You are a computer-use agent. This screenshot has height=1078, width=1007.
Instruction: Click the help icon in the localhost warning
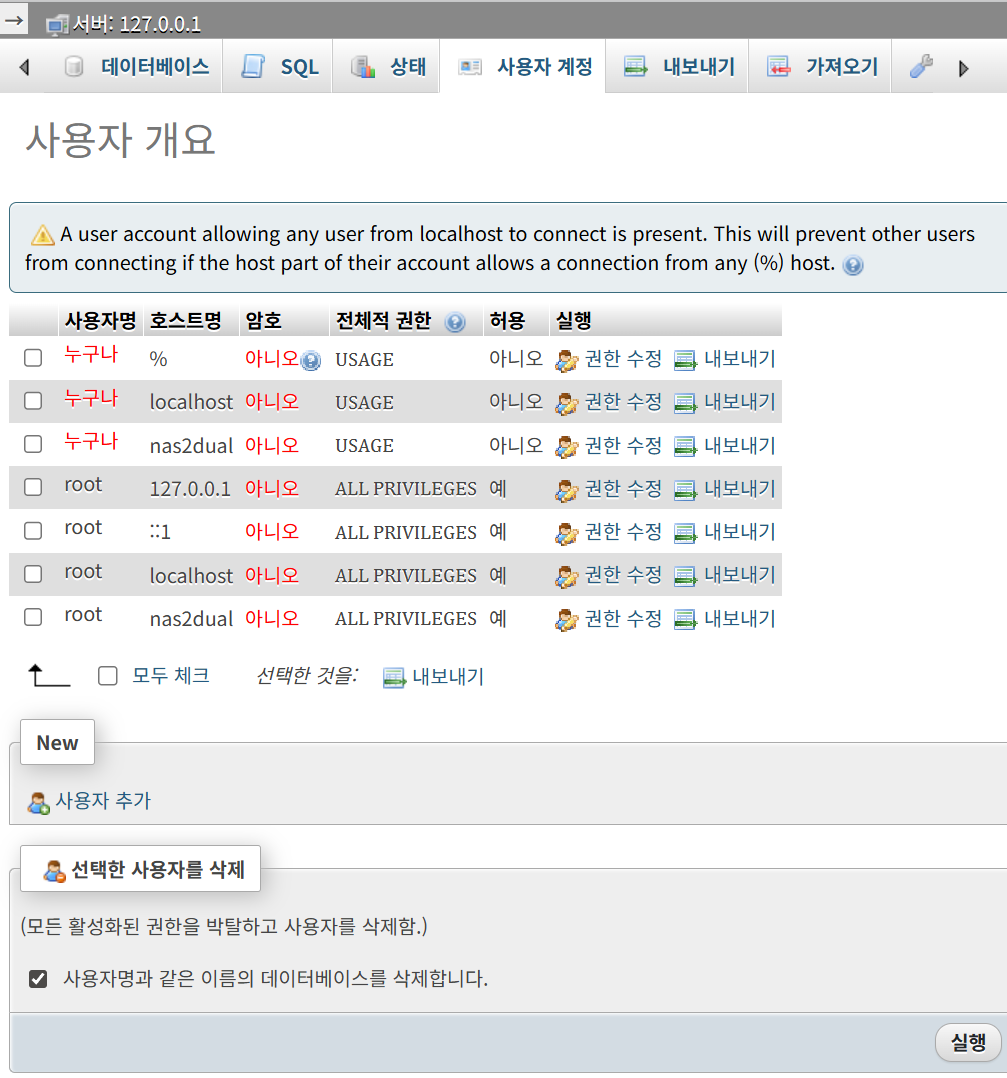click(x=851, y=266)
